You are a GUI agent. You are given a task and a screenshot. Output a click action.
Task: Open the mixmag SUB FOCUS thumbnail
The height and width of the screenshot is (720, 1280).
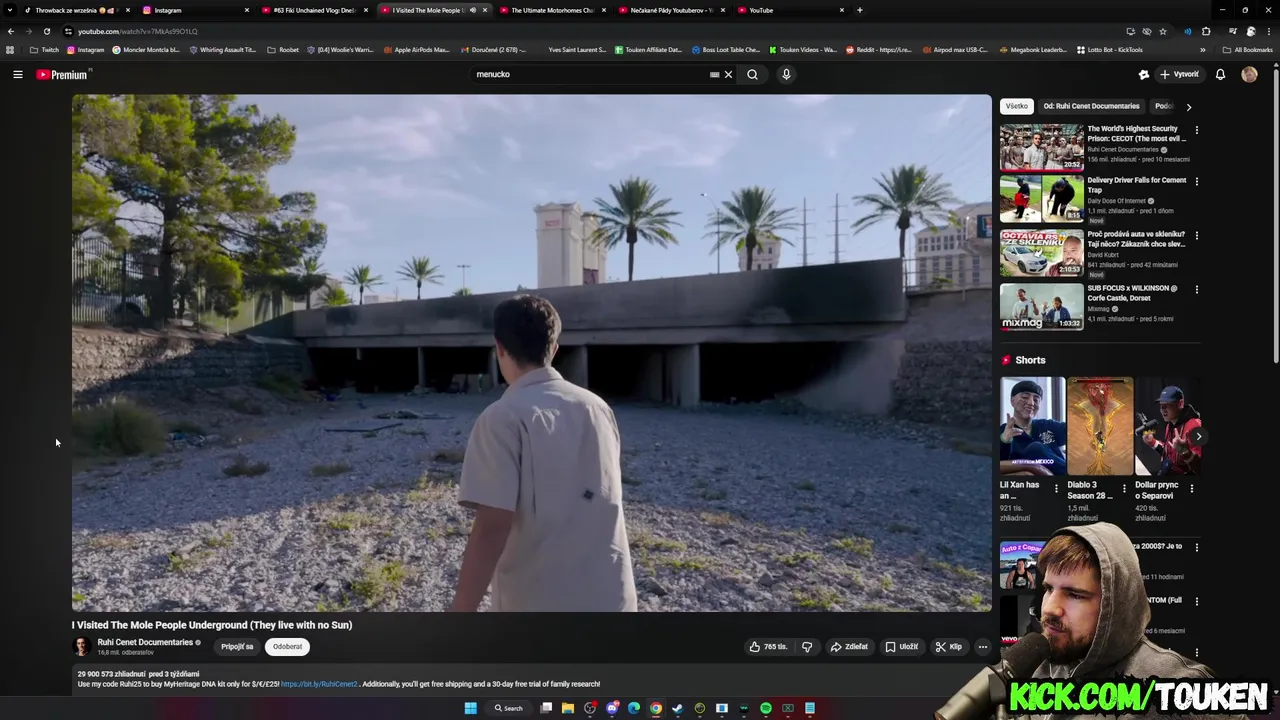(1041, 307)
